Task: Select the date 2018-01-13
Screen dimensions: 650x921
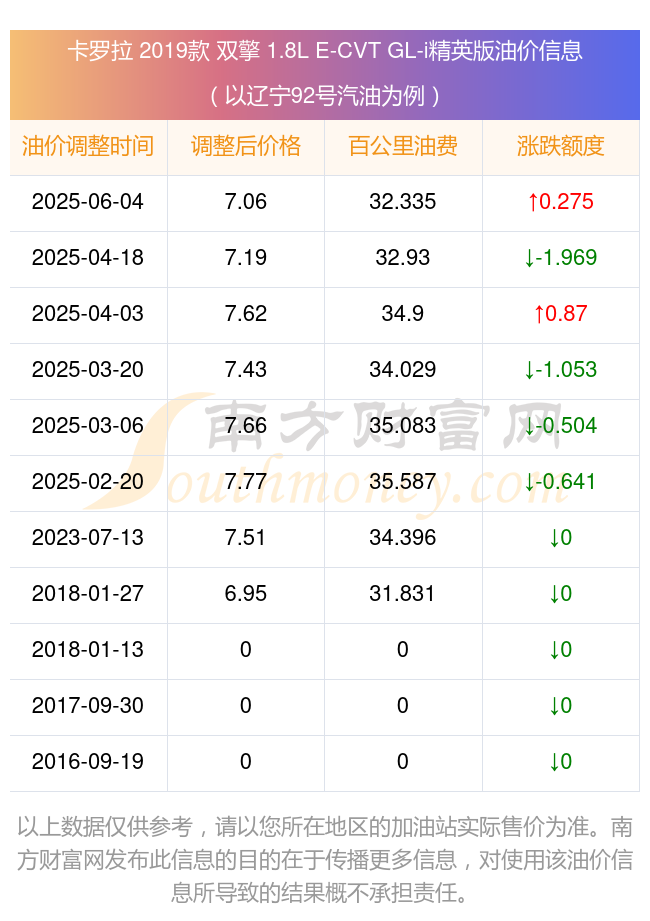Action: tap(88, 649)
